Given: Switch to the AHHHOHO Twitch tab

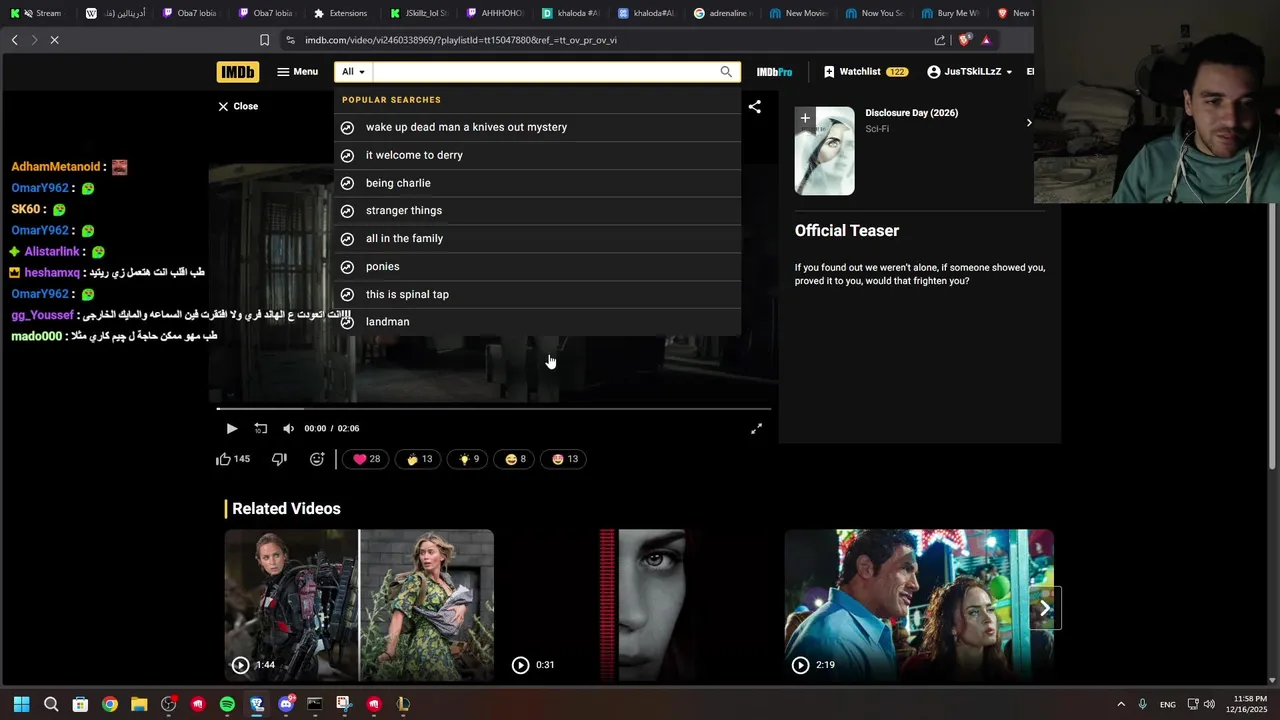Looking at the screenshot, I should [494, 13].
